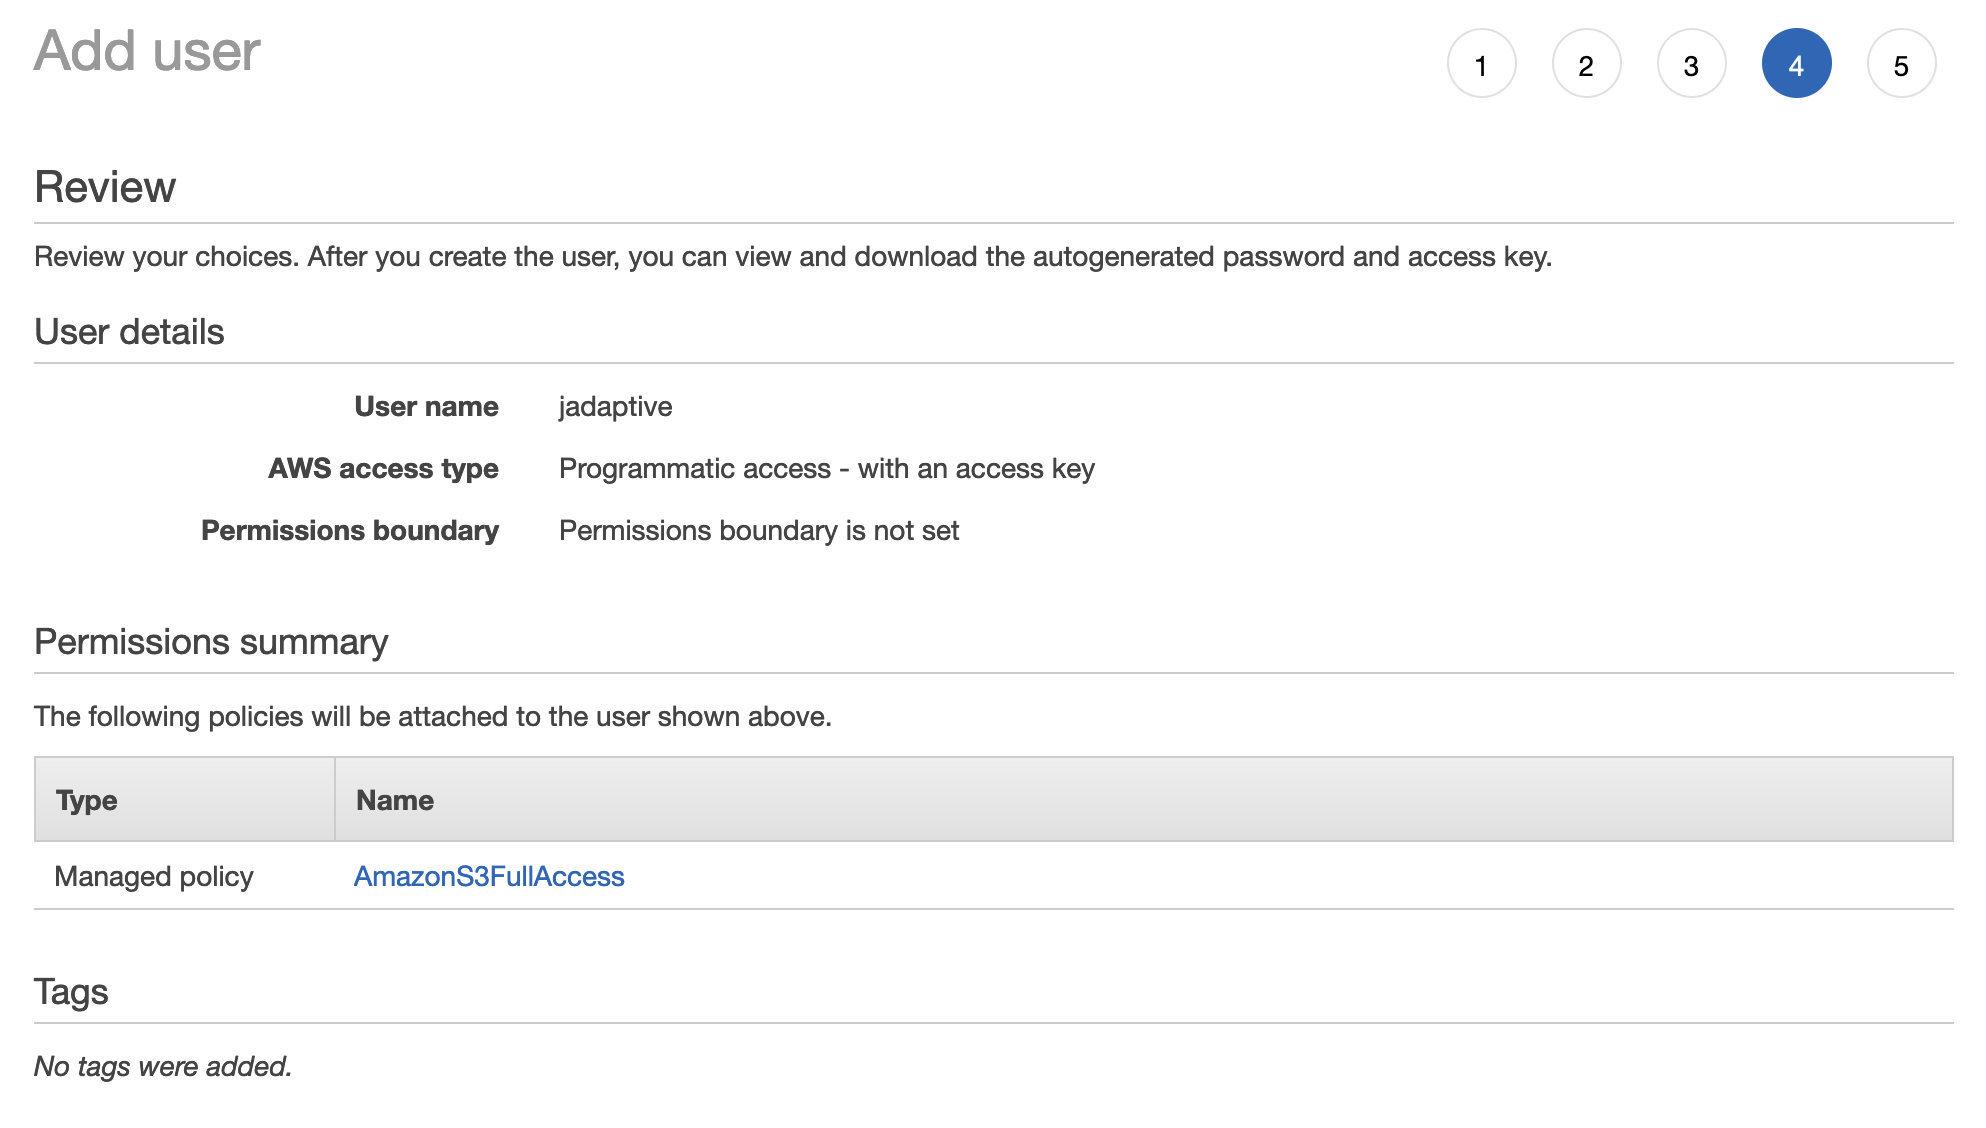Sort by the Name column header
Image resolution: width=1986 pixels, height=1128 pixels.
click(x=395, y=800)
